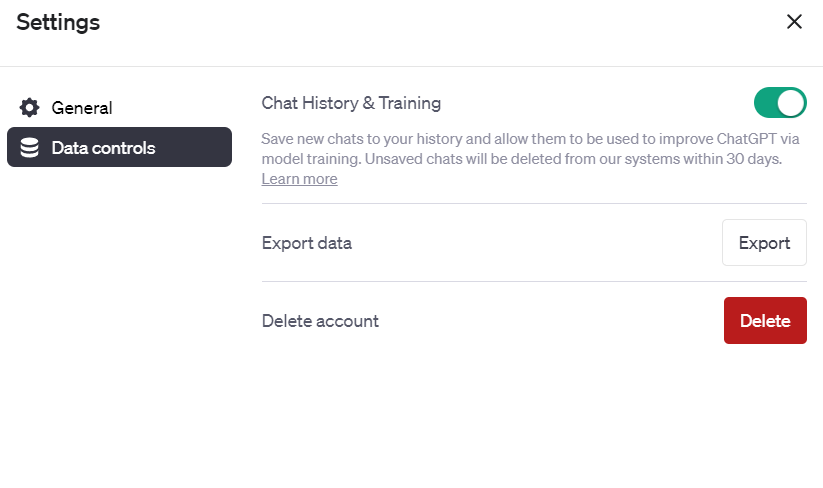Viewport: 823px width, 488px height.
Task: Click the database stack icon for Data controls
Action: click(x=30, y=148)
